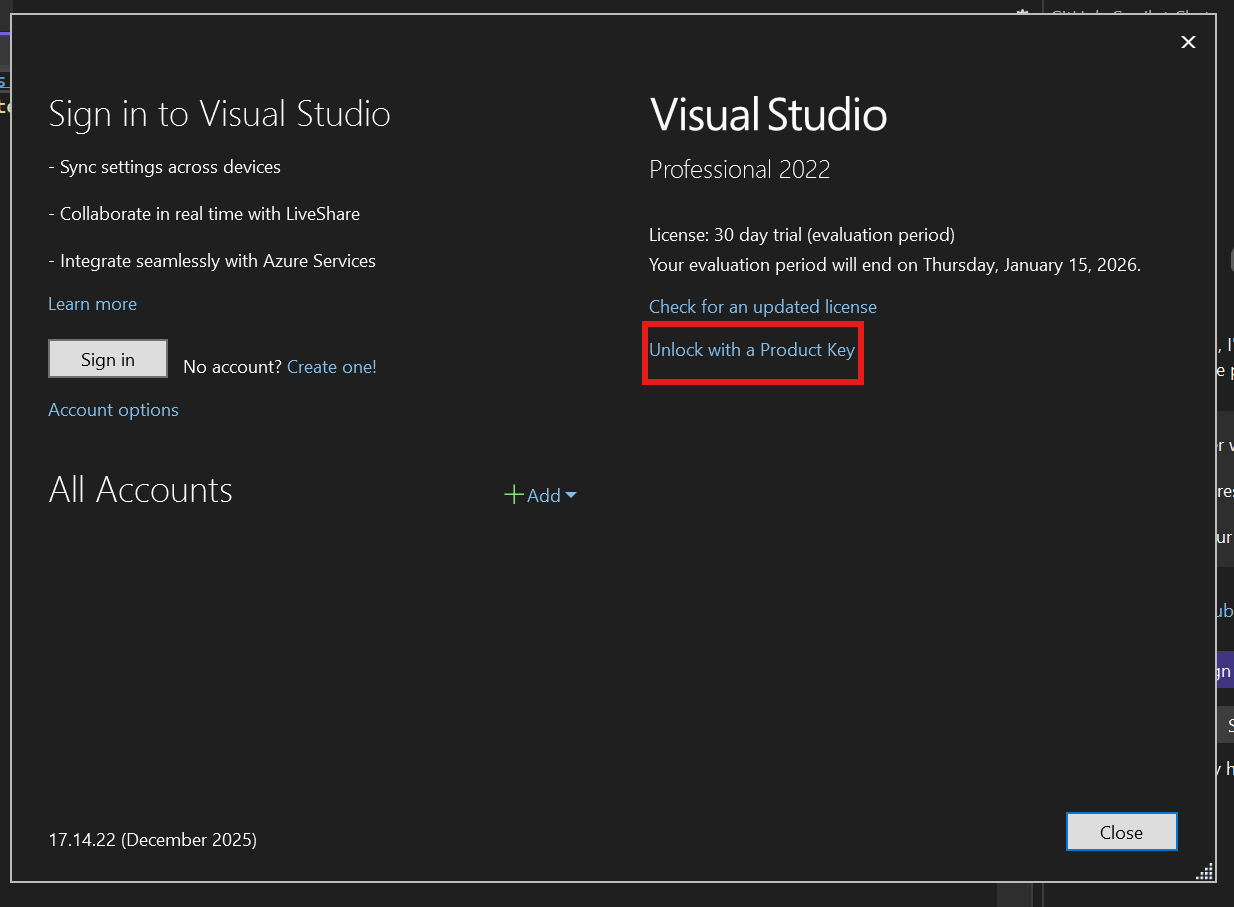Click the Visual Studio product logo text
The width and height of the screenshot is (1234, 907).
pyautogui.click(x=768, y=114)
